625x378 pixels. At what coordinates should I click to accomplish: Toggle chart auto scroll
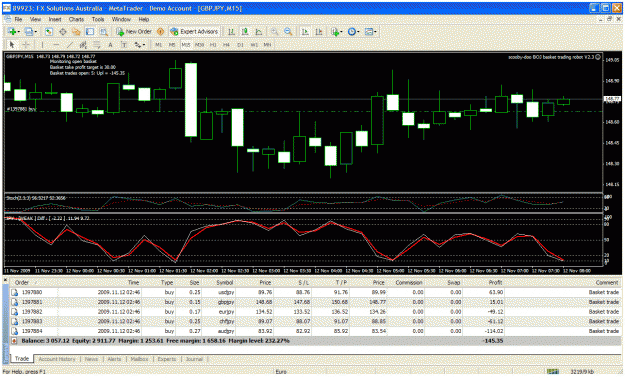305,32
